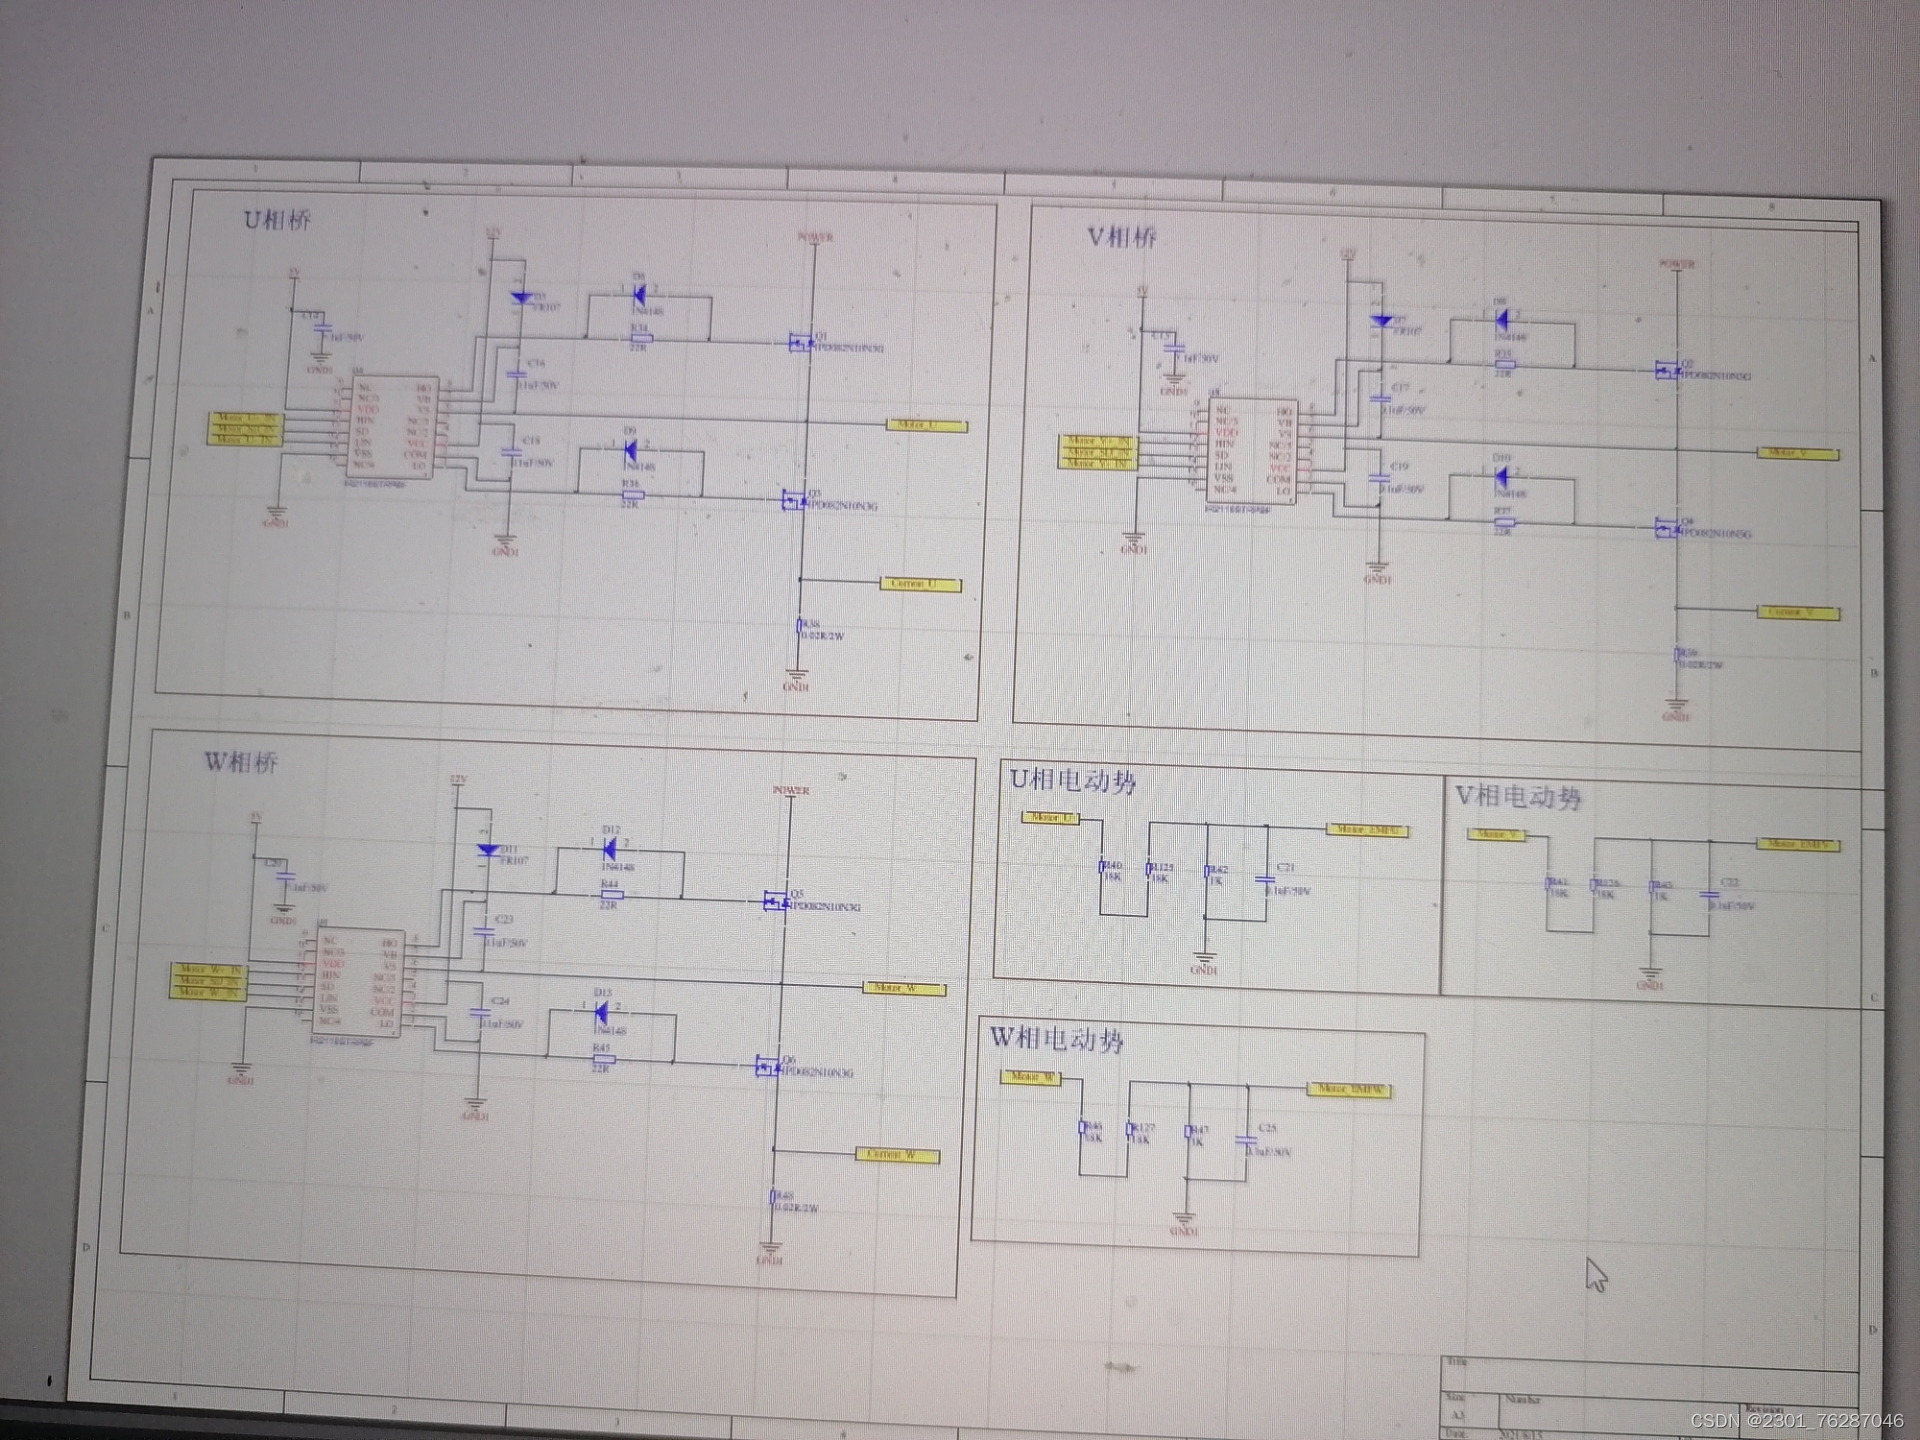The height and width of the screenshot is (1440, 1920).
Task: Select the Motor_EMFW output port
Action: point(1349,1090)
